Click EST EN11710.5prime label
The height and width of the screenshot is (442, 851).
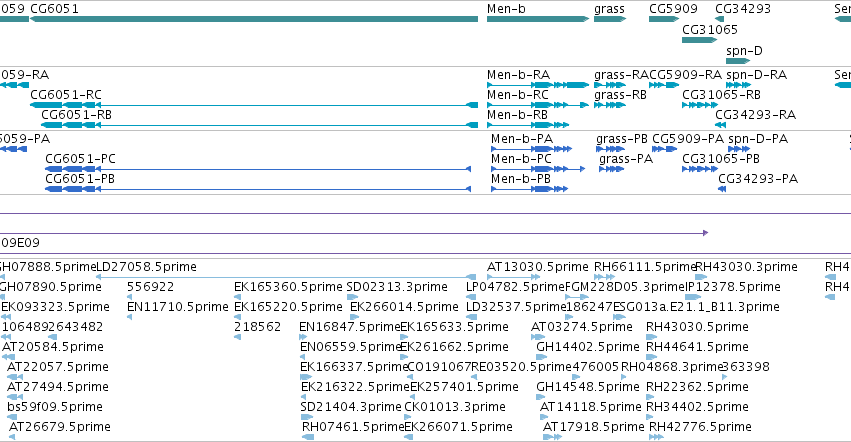(x=177, y=307)
